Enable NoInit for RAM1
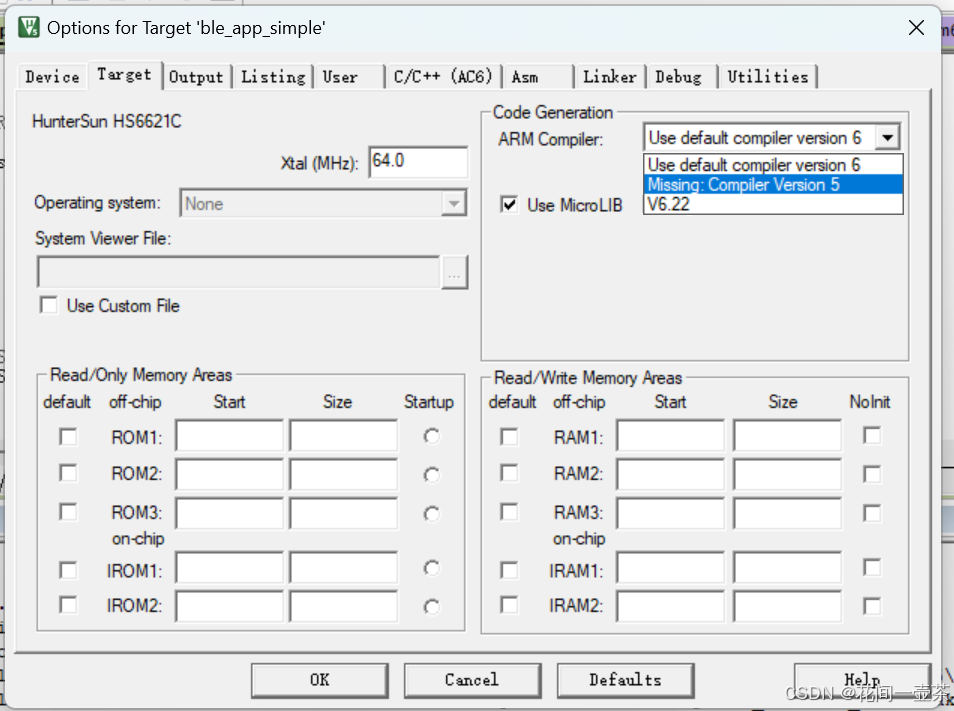 pyautogui.click(x=872, y=435)
